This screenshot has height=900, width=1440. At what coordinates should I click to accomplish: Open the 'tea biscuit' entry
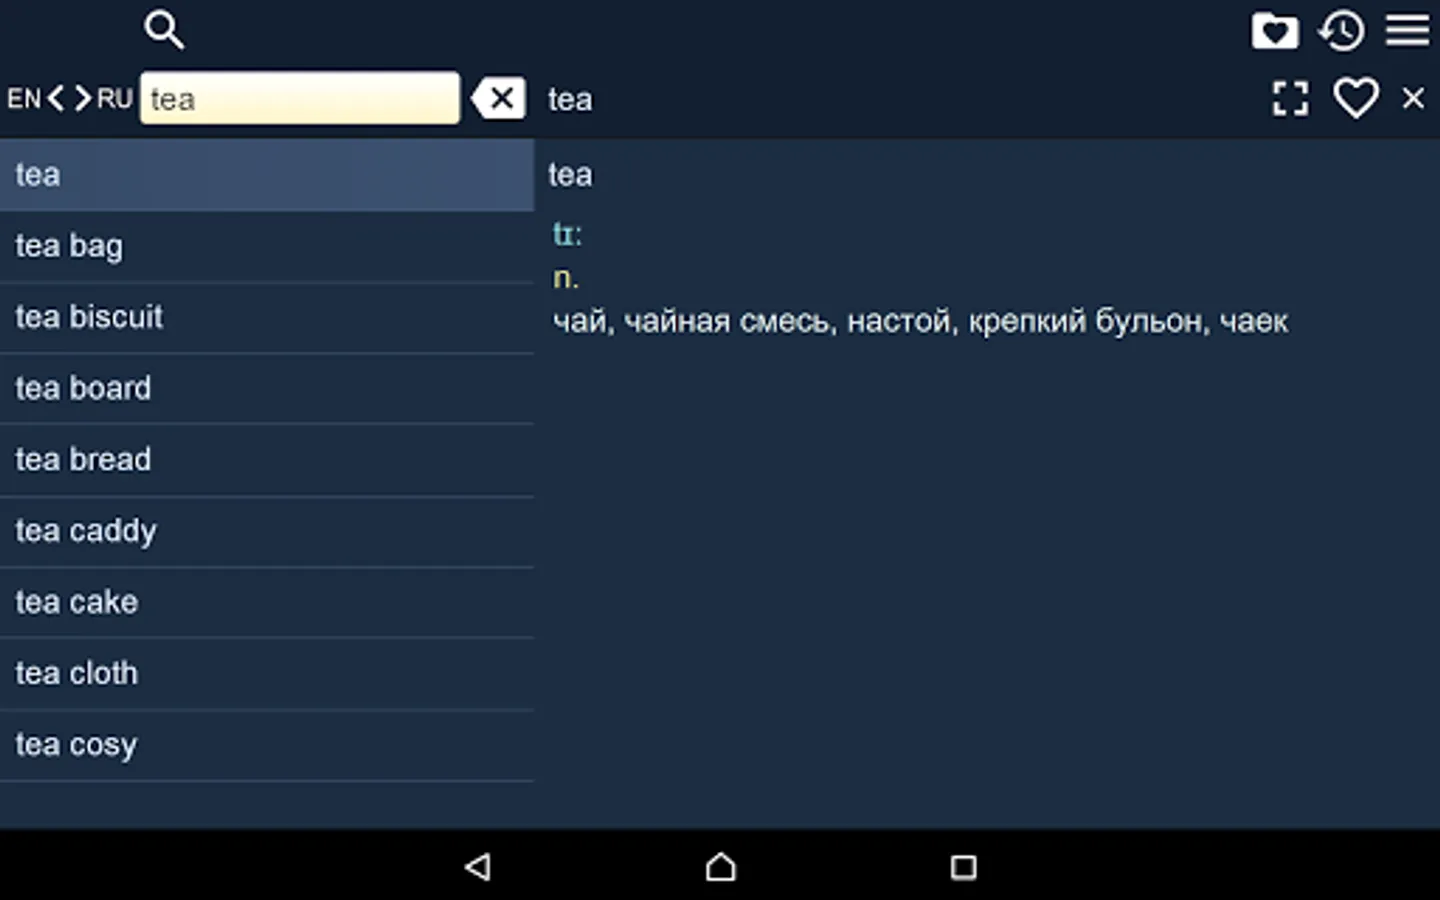[x=267, y=317]
